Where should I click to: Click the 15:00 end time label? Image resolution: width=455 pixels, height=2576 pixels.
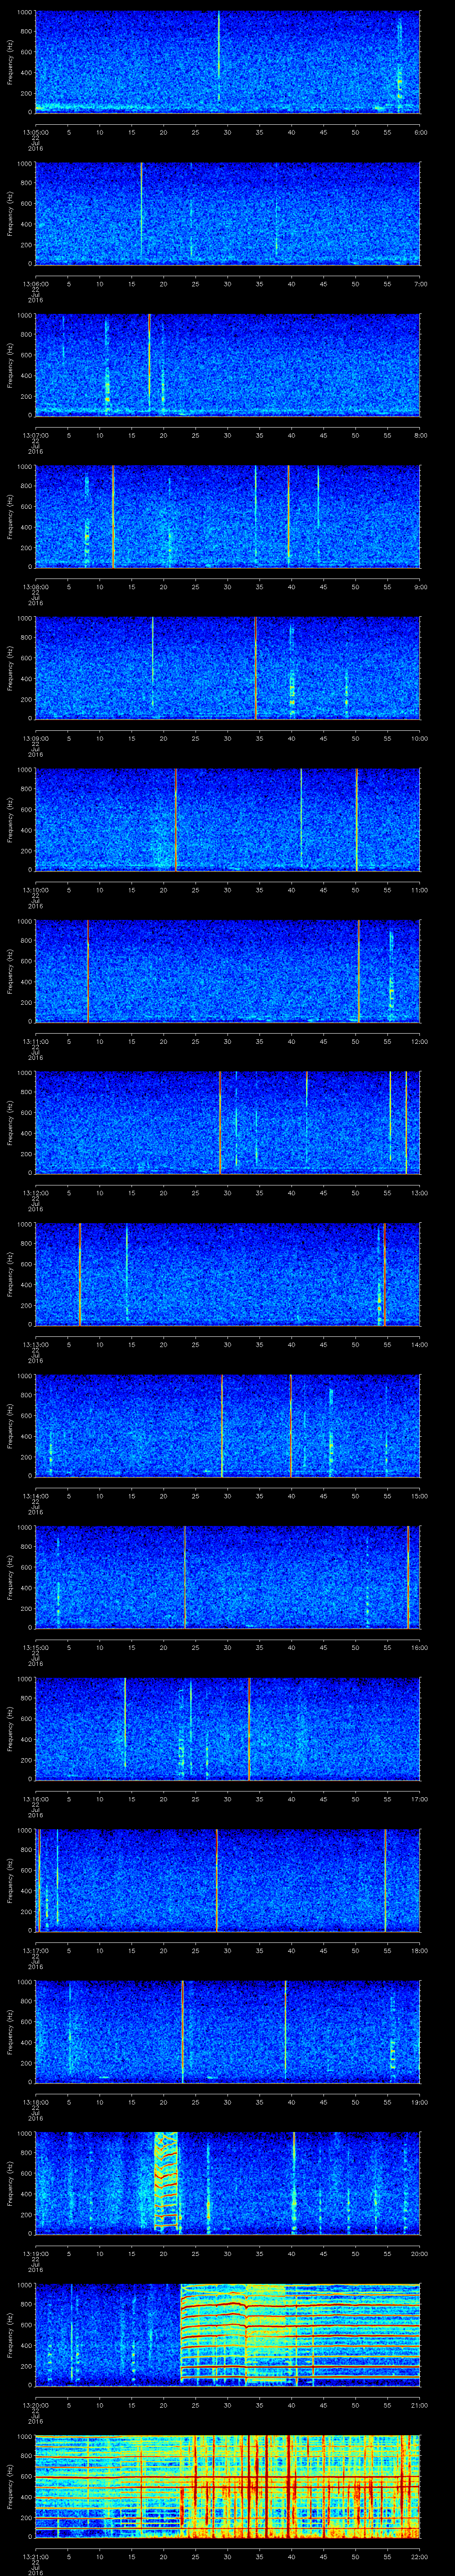tap(419, 1495)
